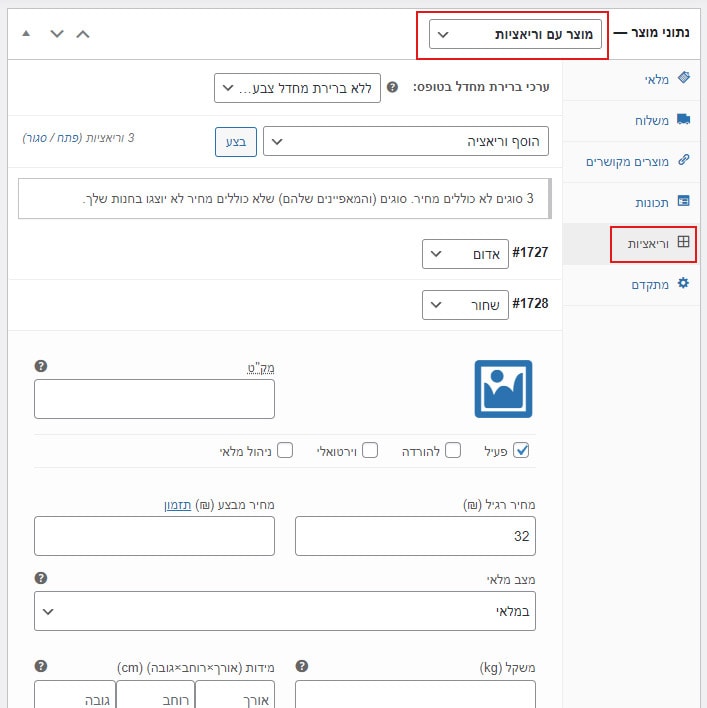This screenshot has height=708, width=707.
Task: Click help icon beside מצב מלאי label
Action: (41, 578)
